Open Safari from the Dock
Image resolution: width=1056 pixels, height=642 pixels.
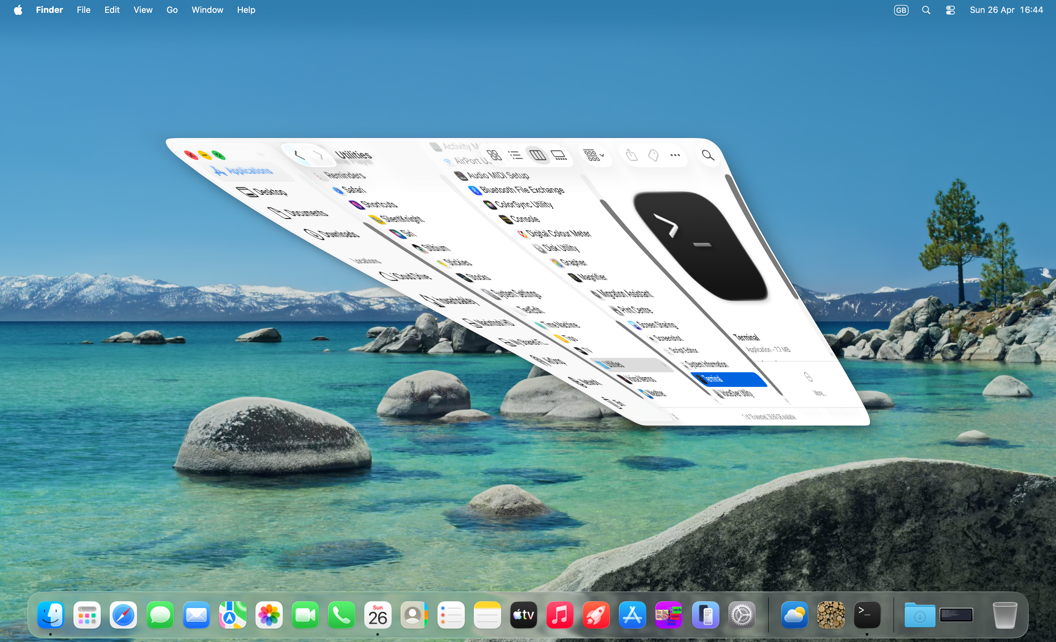point(123,615)
